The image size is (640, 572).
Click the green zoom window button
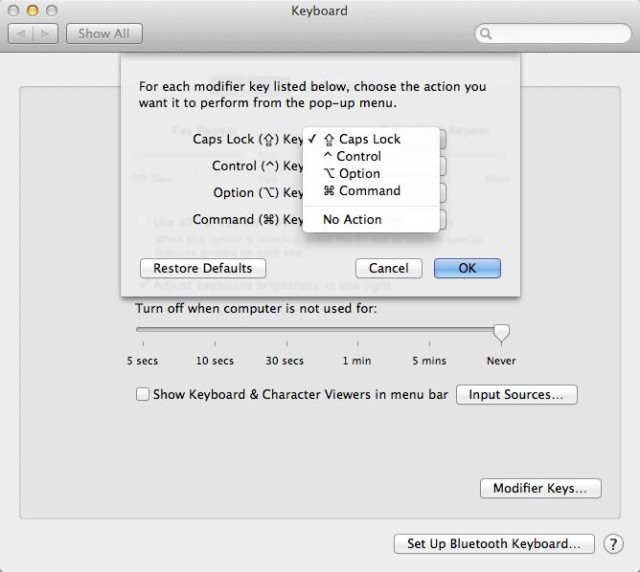(x=51, y=11)
